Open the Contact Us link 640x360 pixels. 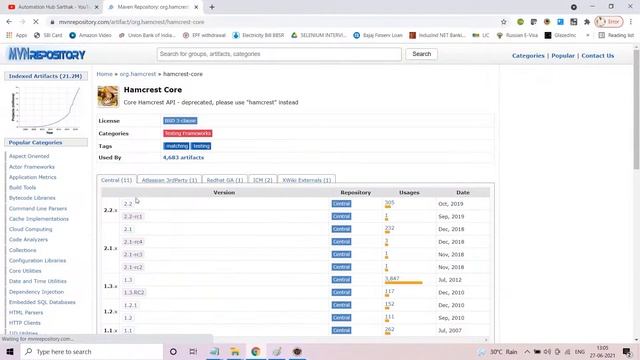pyautogui.click(x=598, y=56)
